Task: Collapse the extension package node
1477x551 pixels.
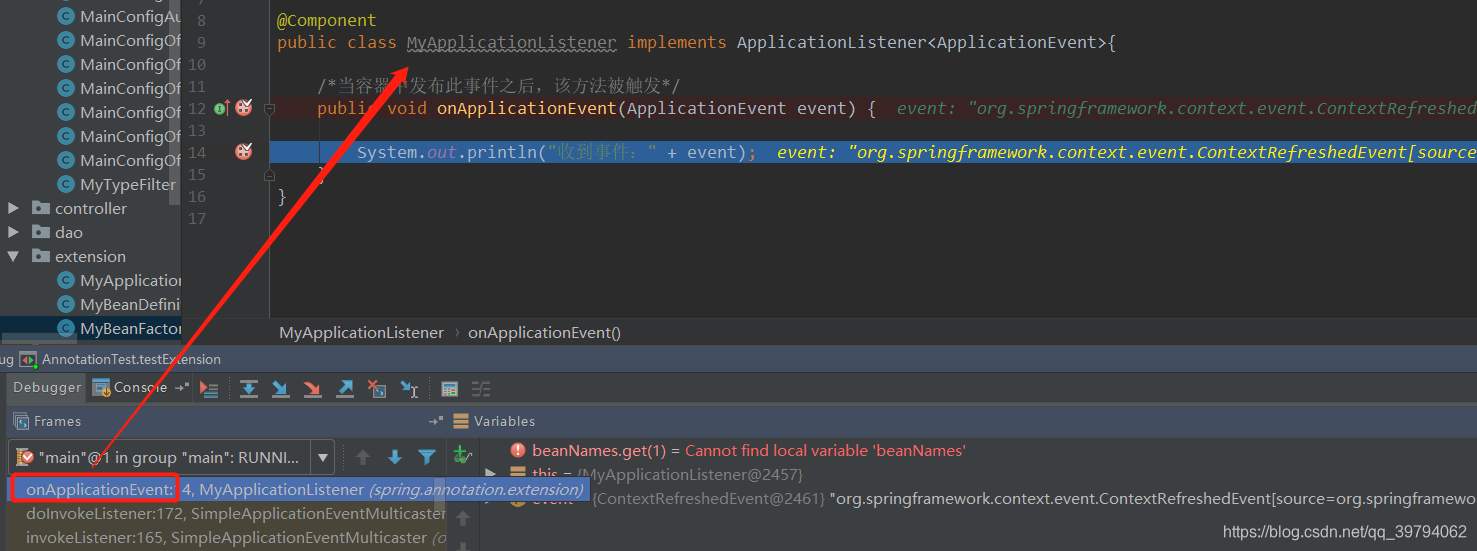Action: pos(13,256)
